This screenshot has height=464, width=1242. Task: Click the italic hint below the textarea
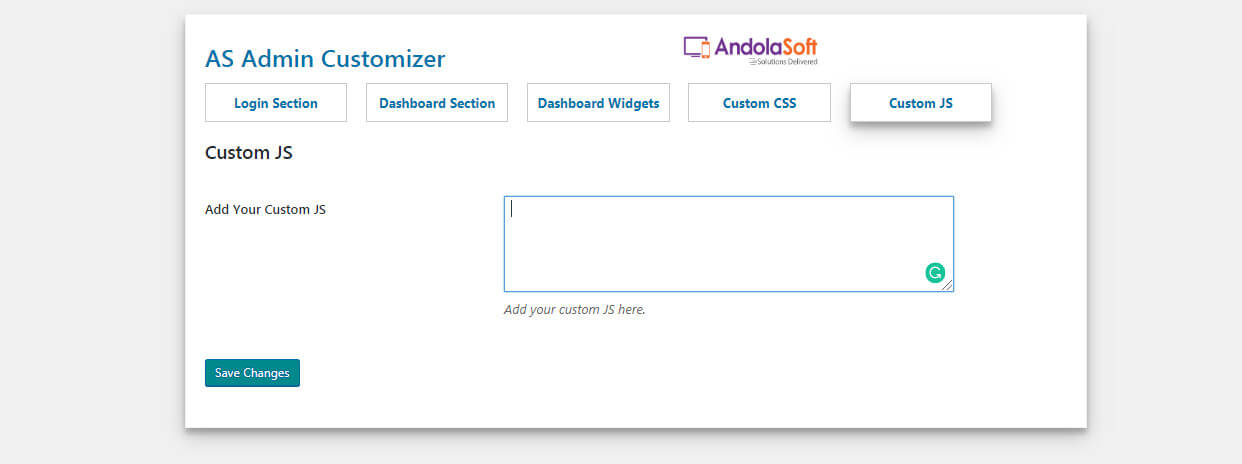point(575,310)
